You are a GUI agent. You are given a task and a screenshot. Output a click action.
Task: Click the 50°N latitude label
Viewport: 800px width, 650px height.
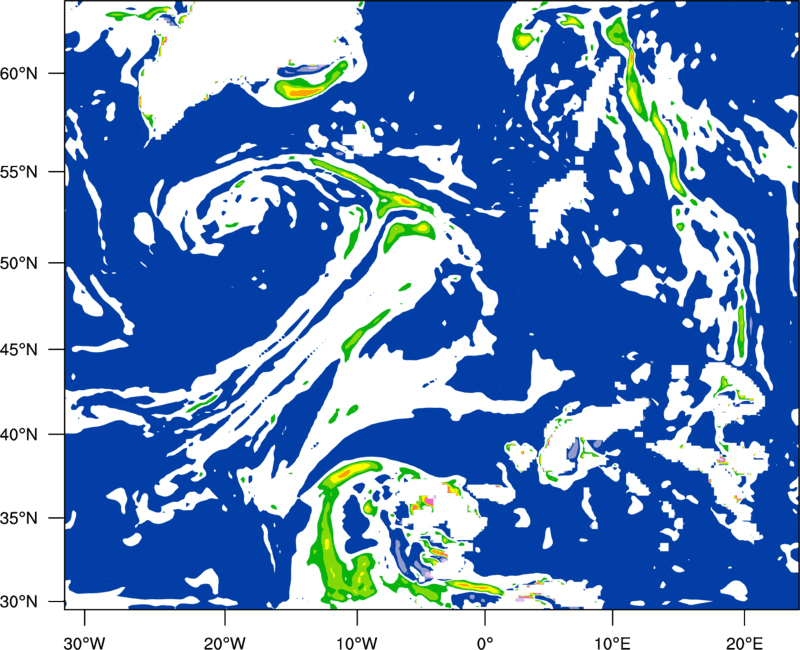[x=19, y=264]
